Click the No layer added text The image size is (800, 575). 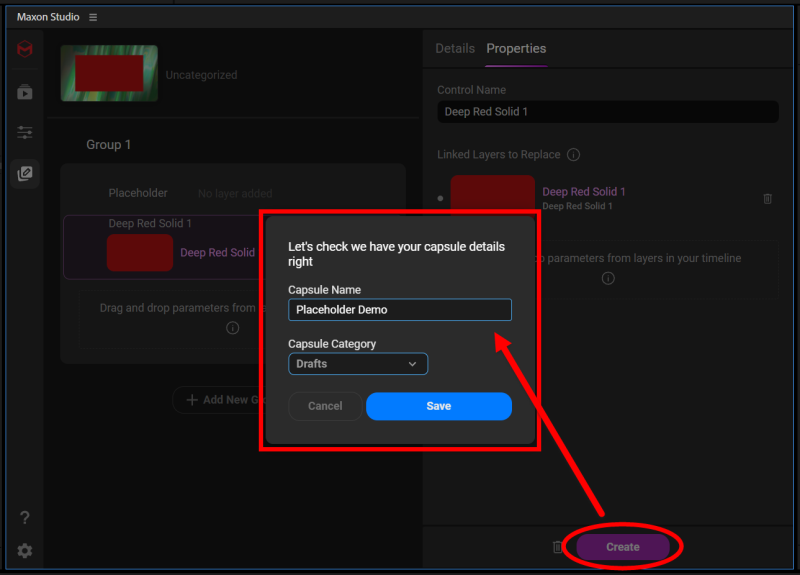[x=235, y=194]
